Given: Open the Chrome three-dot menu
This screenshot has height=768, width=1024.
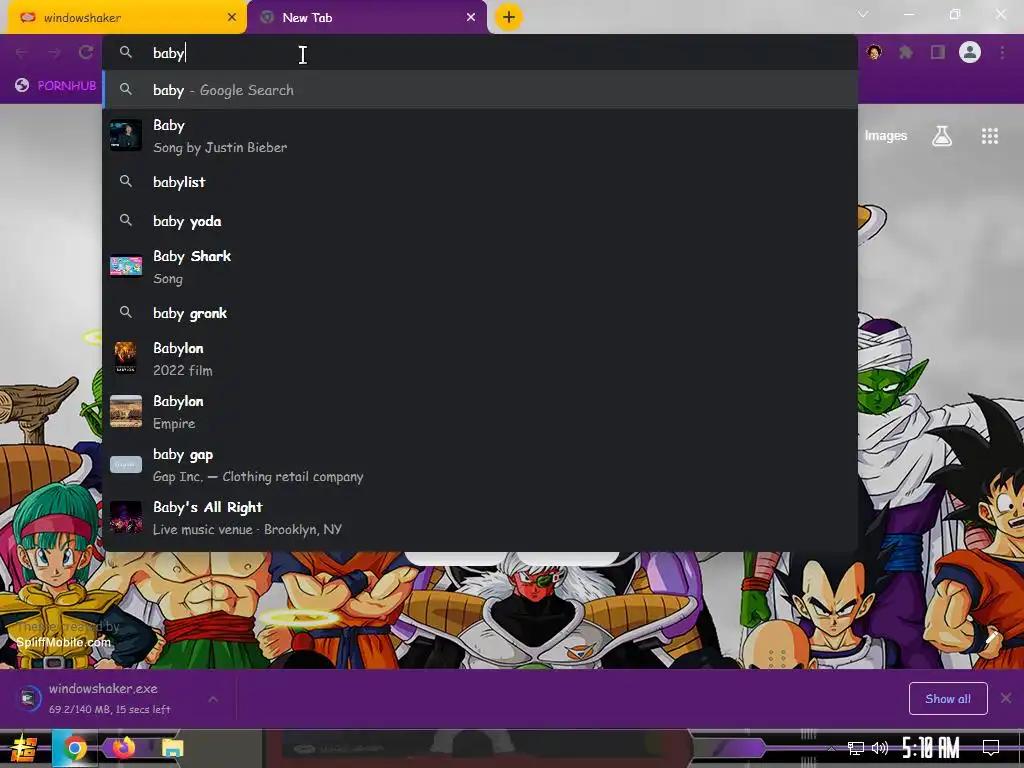Looking at the screenshot, I should point(1002,52).
